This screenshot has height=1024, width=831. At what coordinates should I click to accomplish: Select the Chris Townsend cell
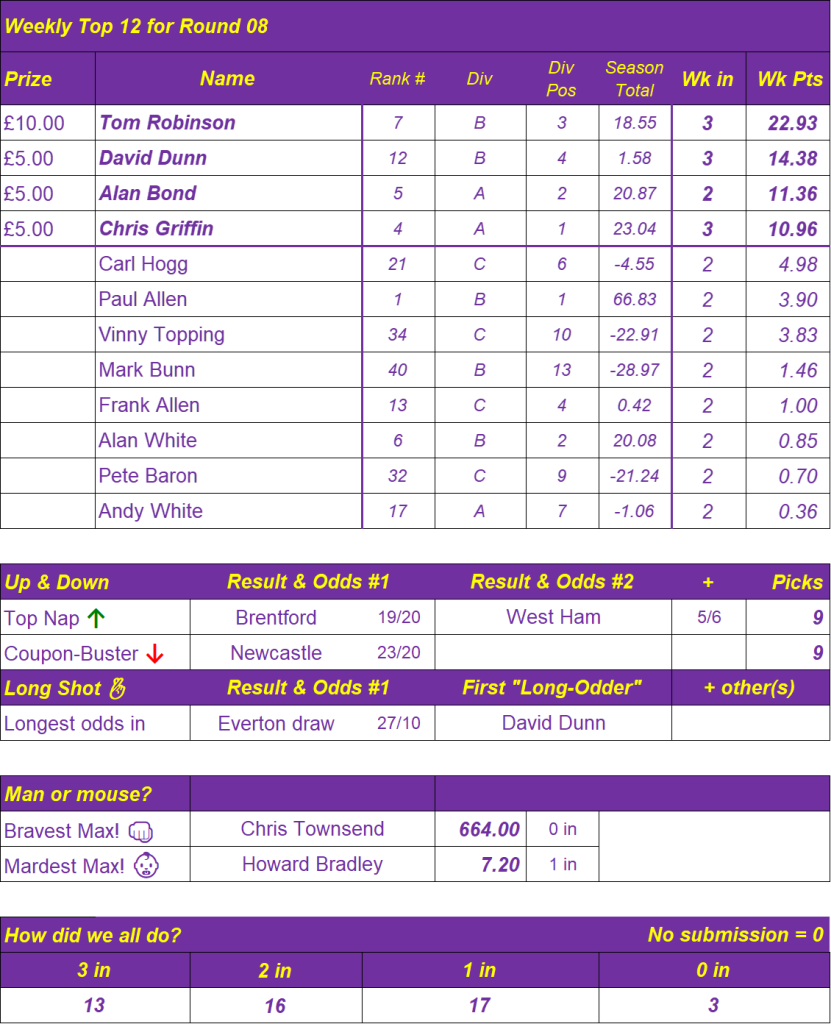click(312, 829)
